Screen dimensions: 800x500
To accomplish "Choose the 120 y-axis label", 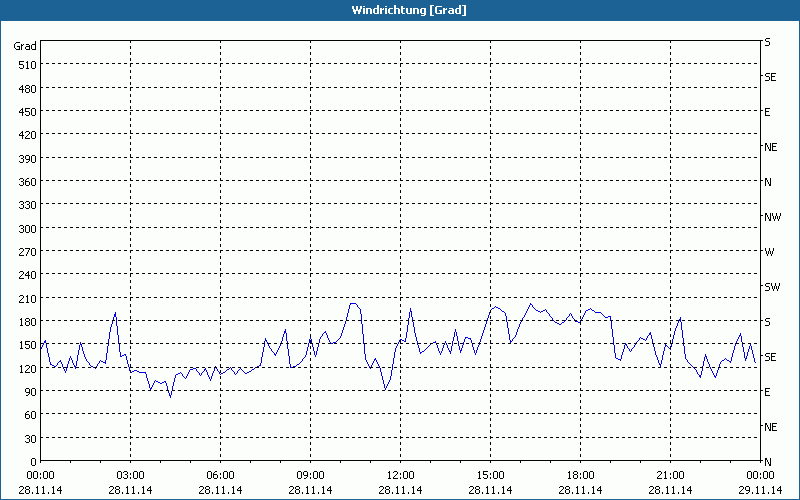I will point(28,368).
